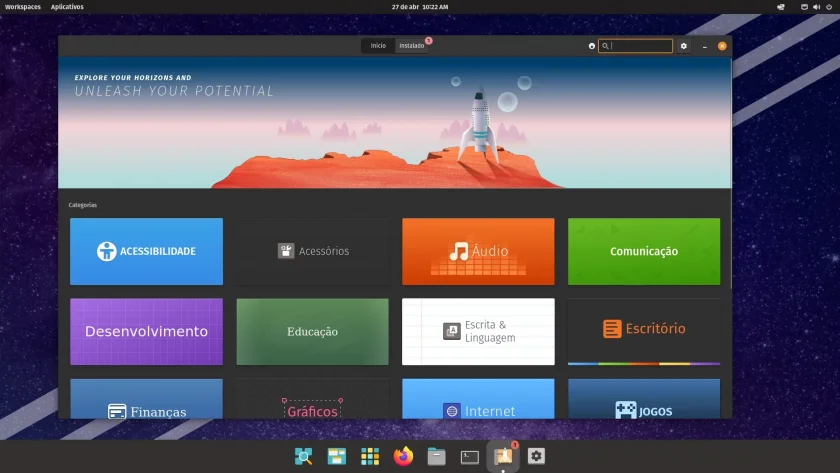This screenshot has height=473, width=840.
Task: Focus the Pop Shop search field
Action: point(635,46)
